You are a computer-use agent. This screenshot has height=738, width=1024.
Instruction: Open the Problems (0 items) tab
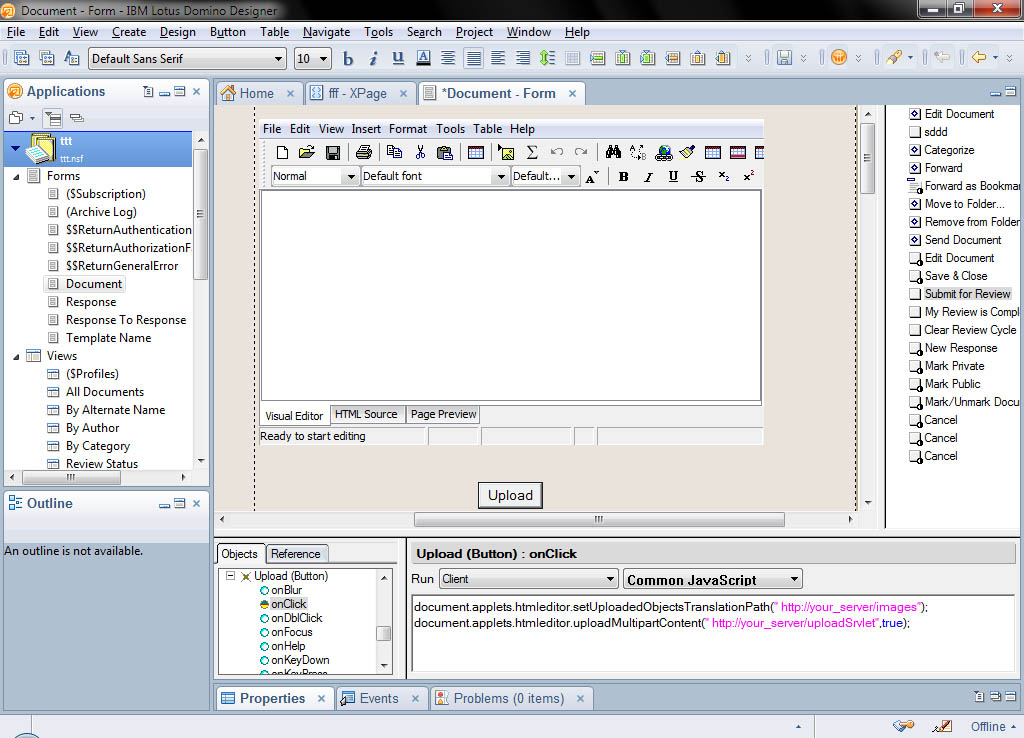click(509, 698)
